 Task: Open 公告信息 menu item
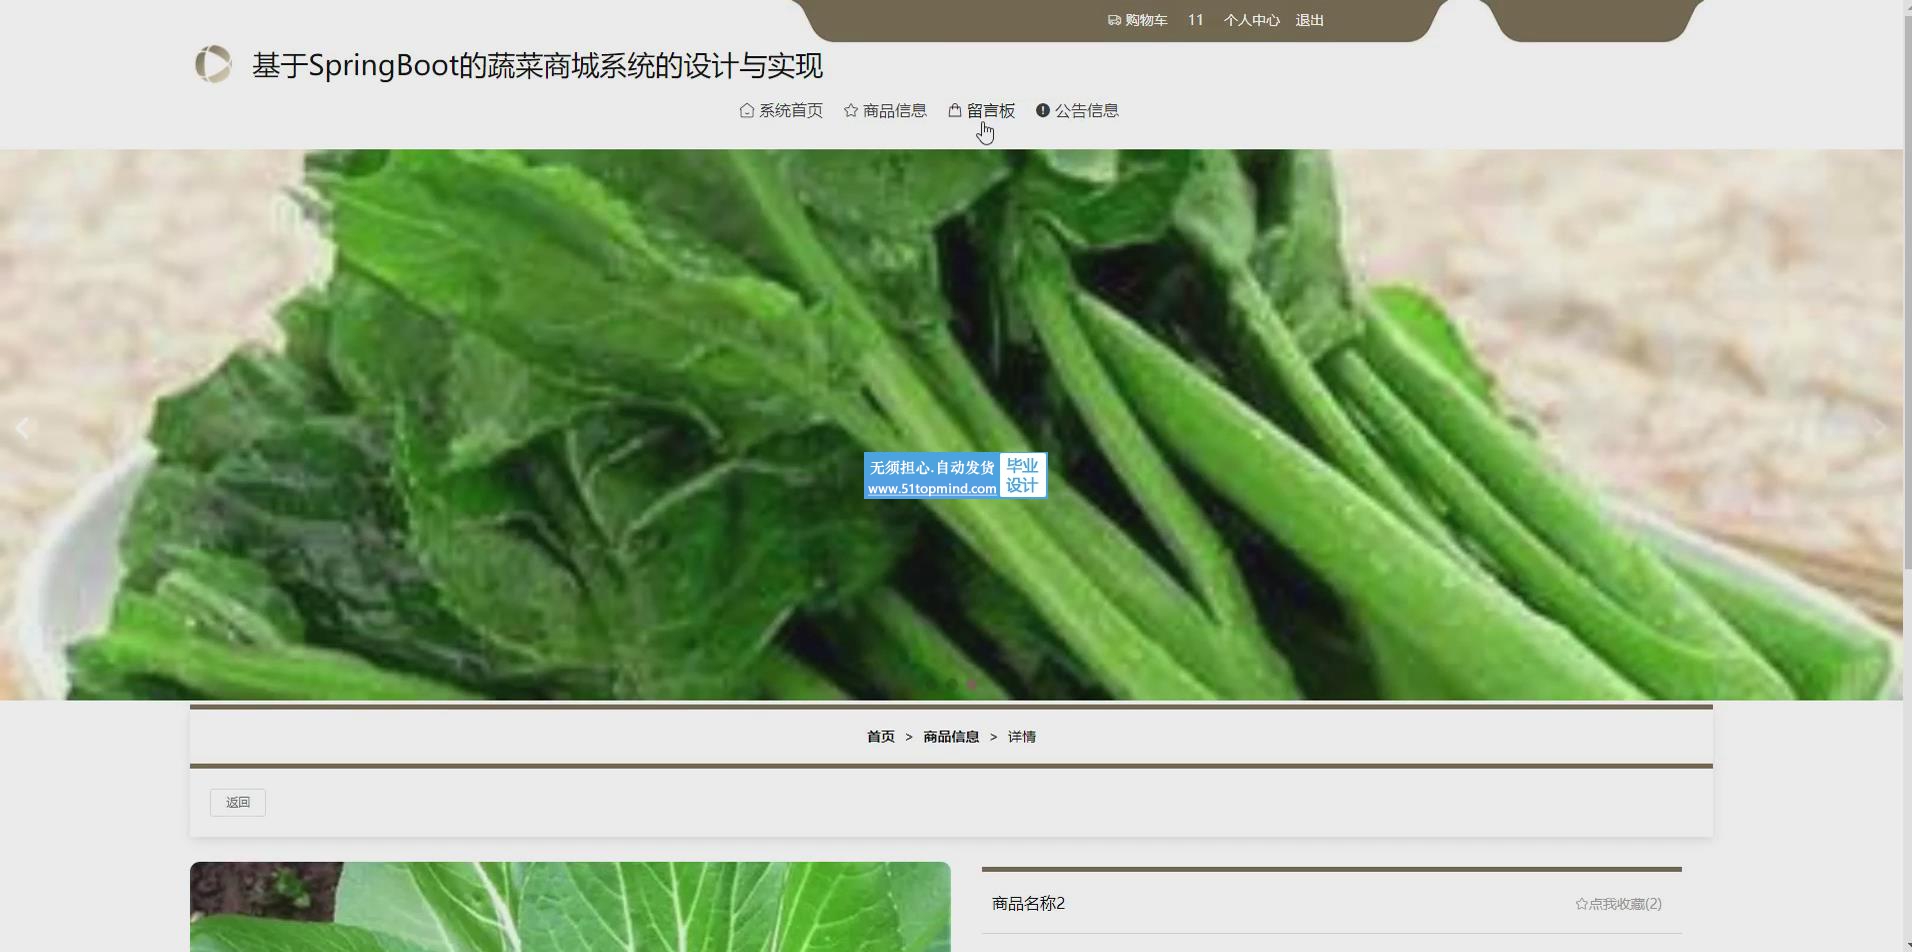point(1077,110)
